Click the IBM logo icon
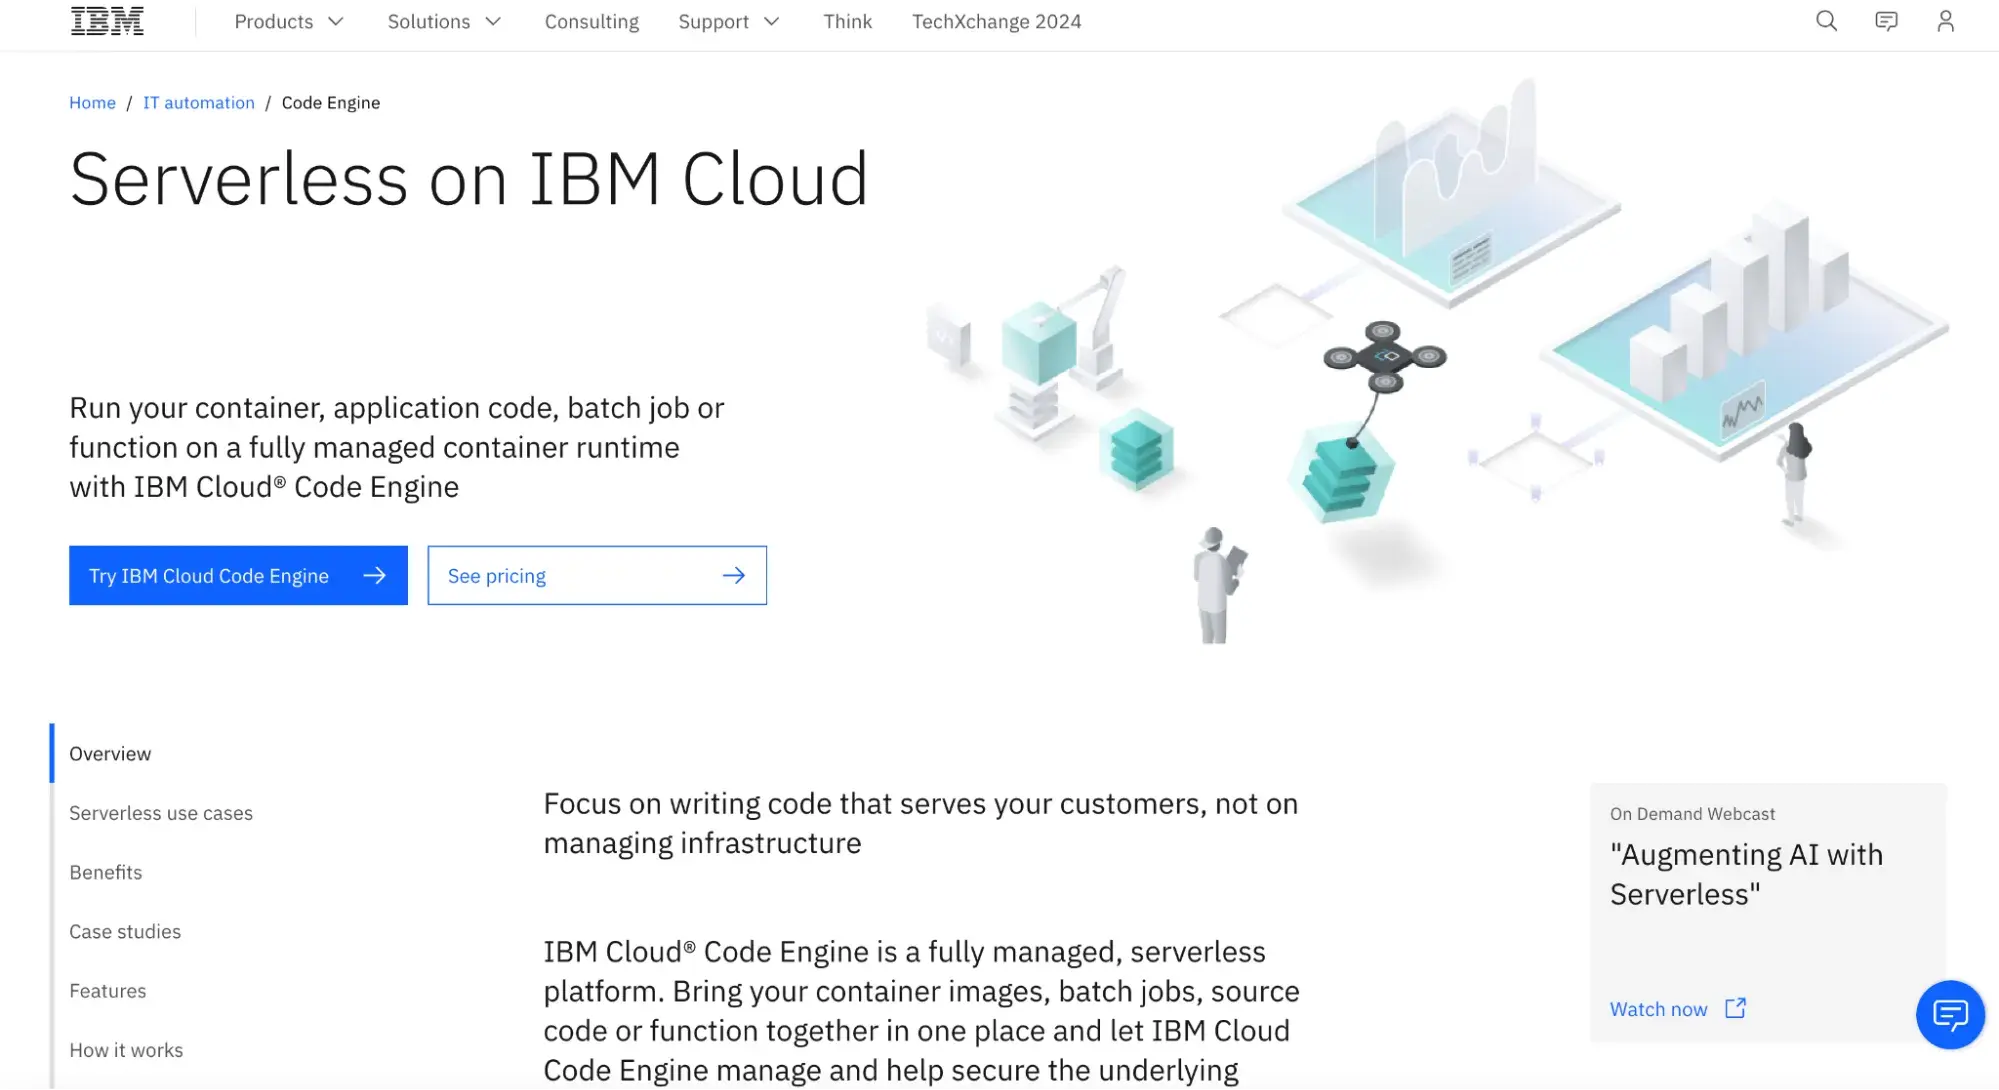The image size is (1999, 1090). tap(106, 20)
